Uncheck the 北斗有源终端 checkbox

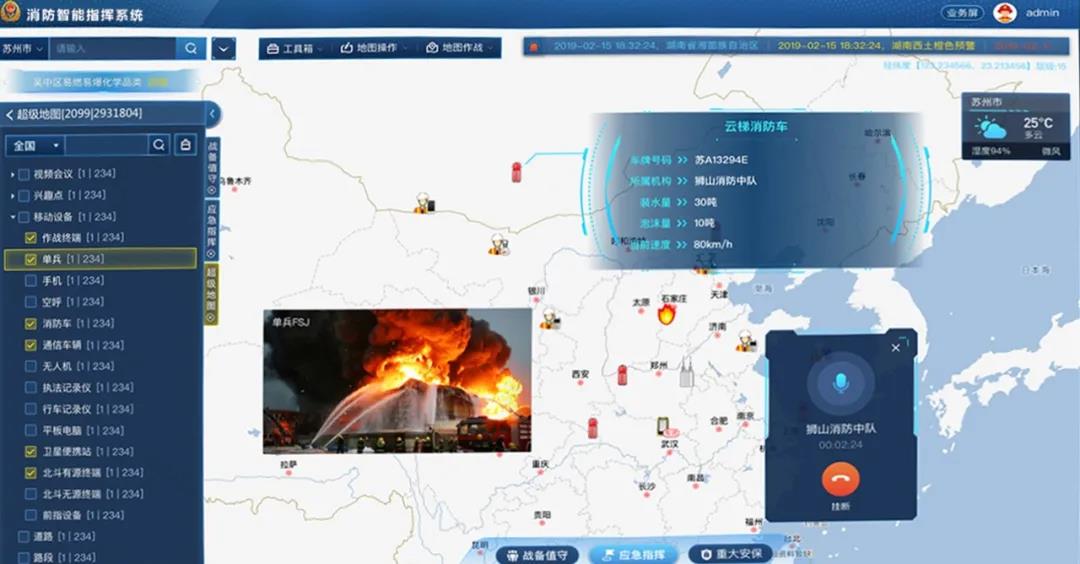click(31, 473)
